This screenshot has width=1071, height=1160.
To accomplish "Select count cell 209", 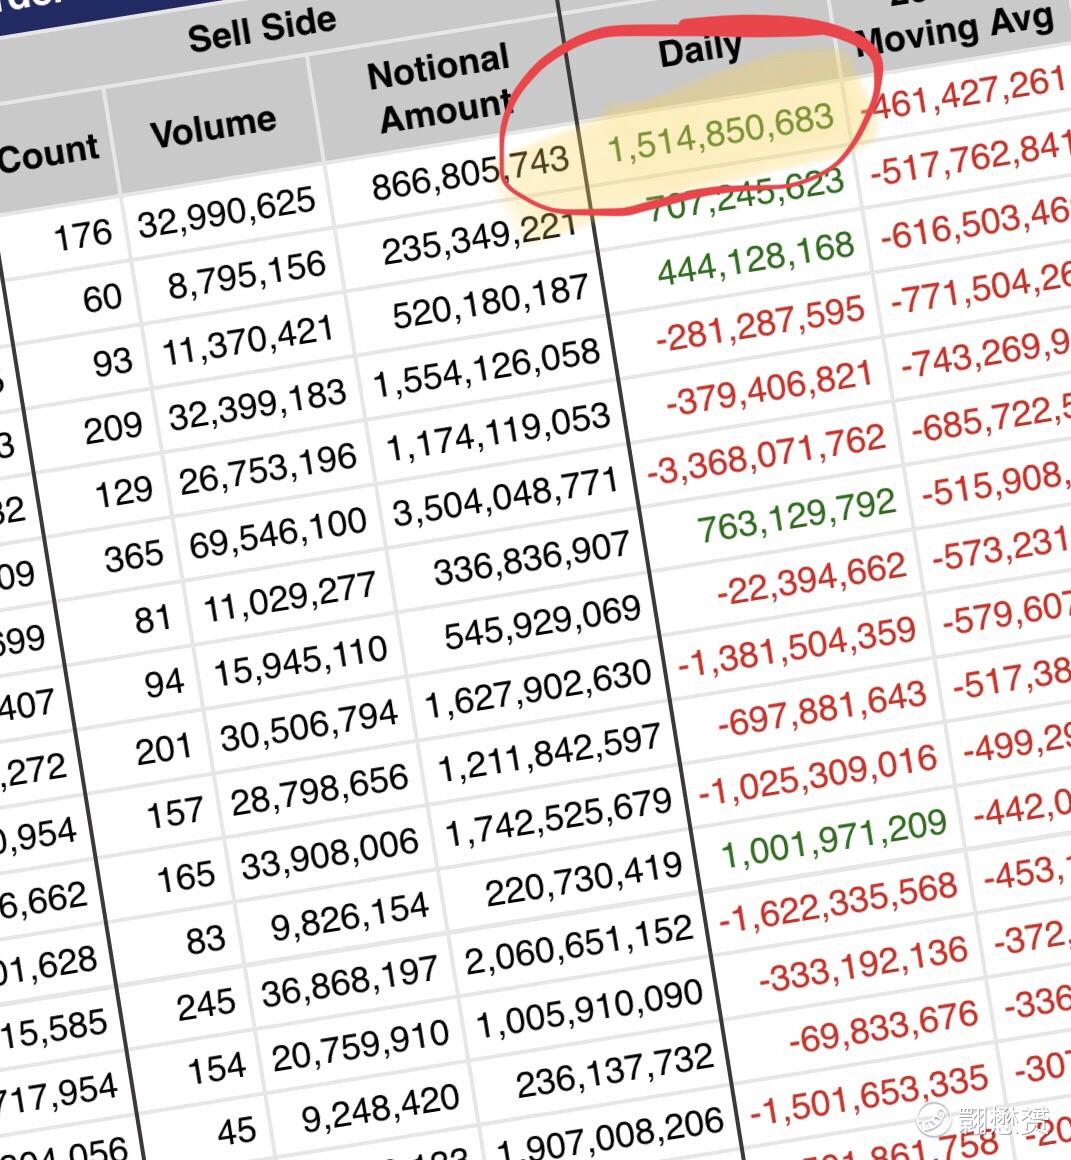I will pyautogui.click(x=113, y=428).
